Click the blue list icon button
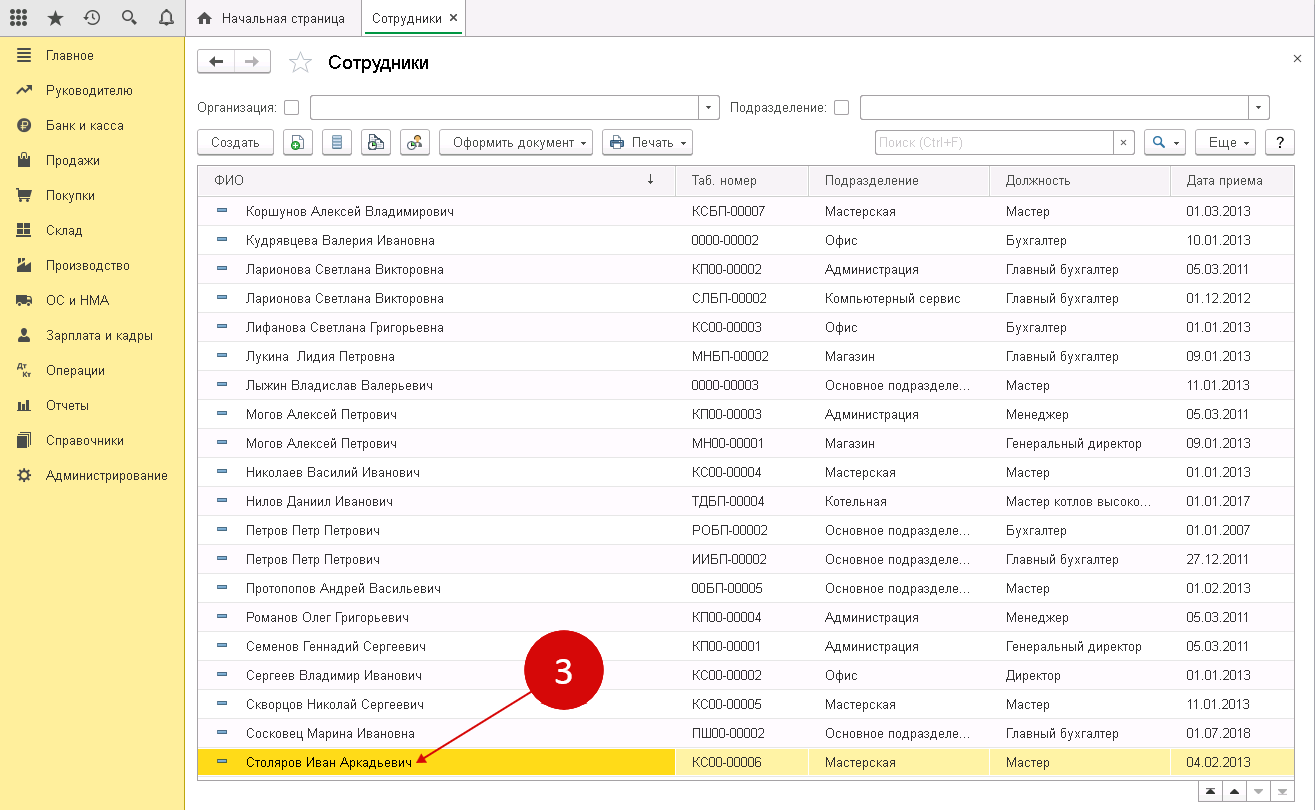Screen dimensions: 1315x810 [336, 142]
